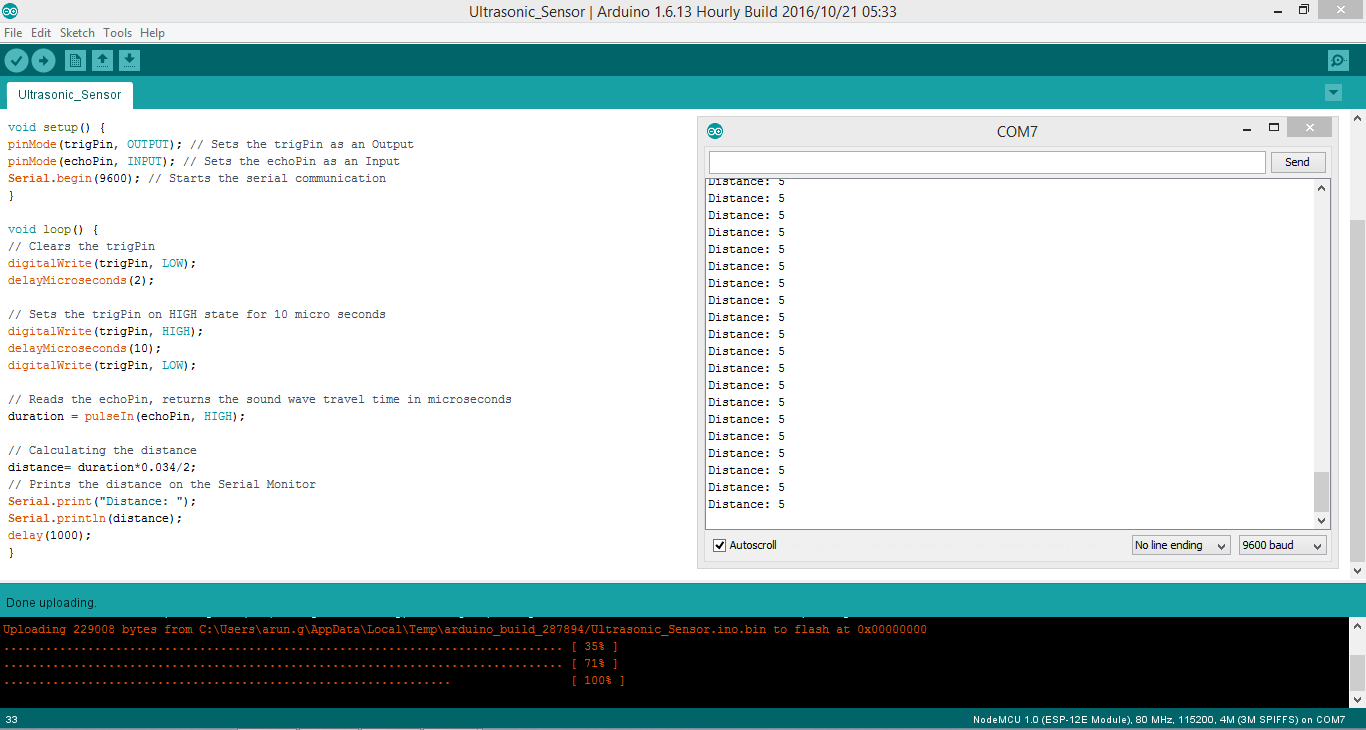1366x730 pixels.
Task: Upload sketch with the arrow button
Action: [x=43, y=61]
